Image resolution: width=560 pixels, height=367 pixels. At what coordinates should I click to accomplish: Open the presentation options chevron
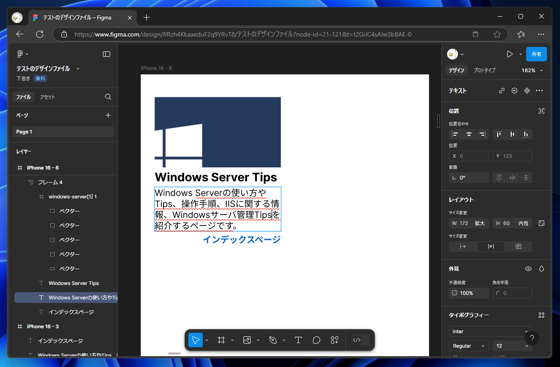520,54
